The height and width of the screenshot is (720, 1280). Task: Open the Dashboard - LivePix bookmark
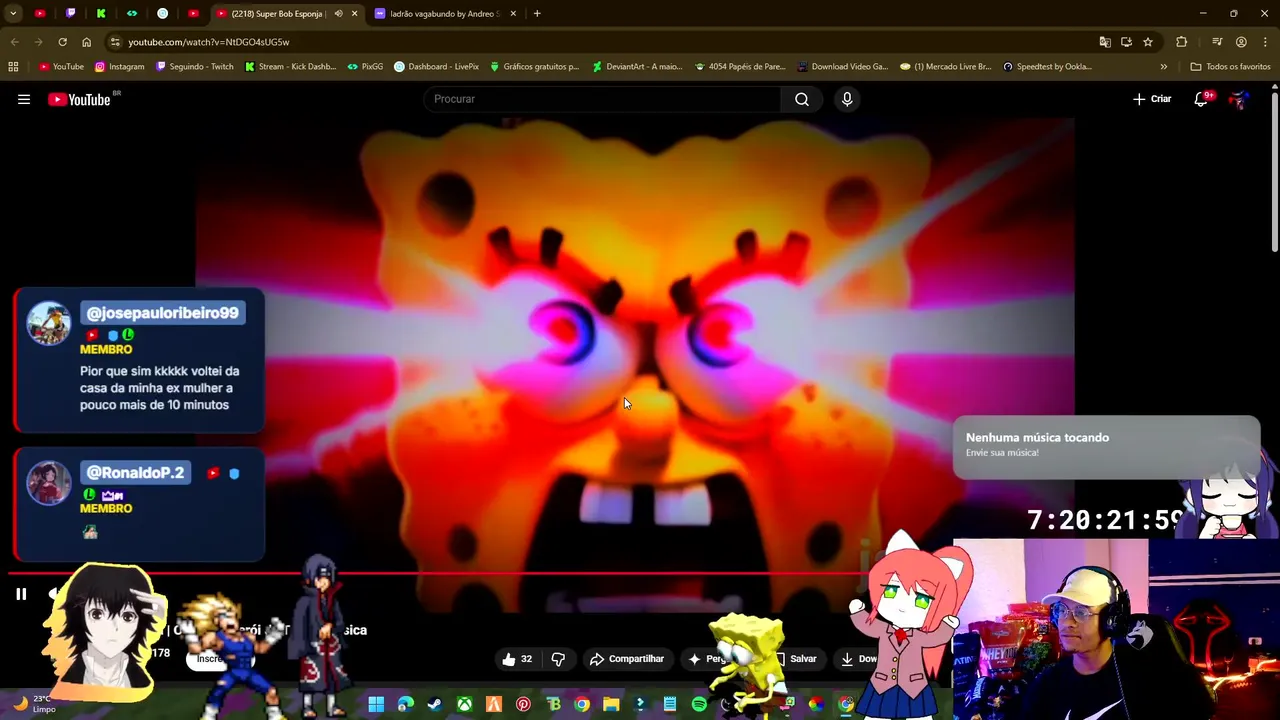point(437,67)
